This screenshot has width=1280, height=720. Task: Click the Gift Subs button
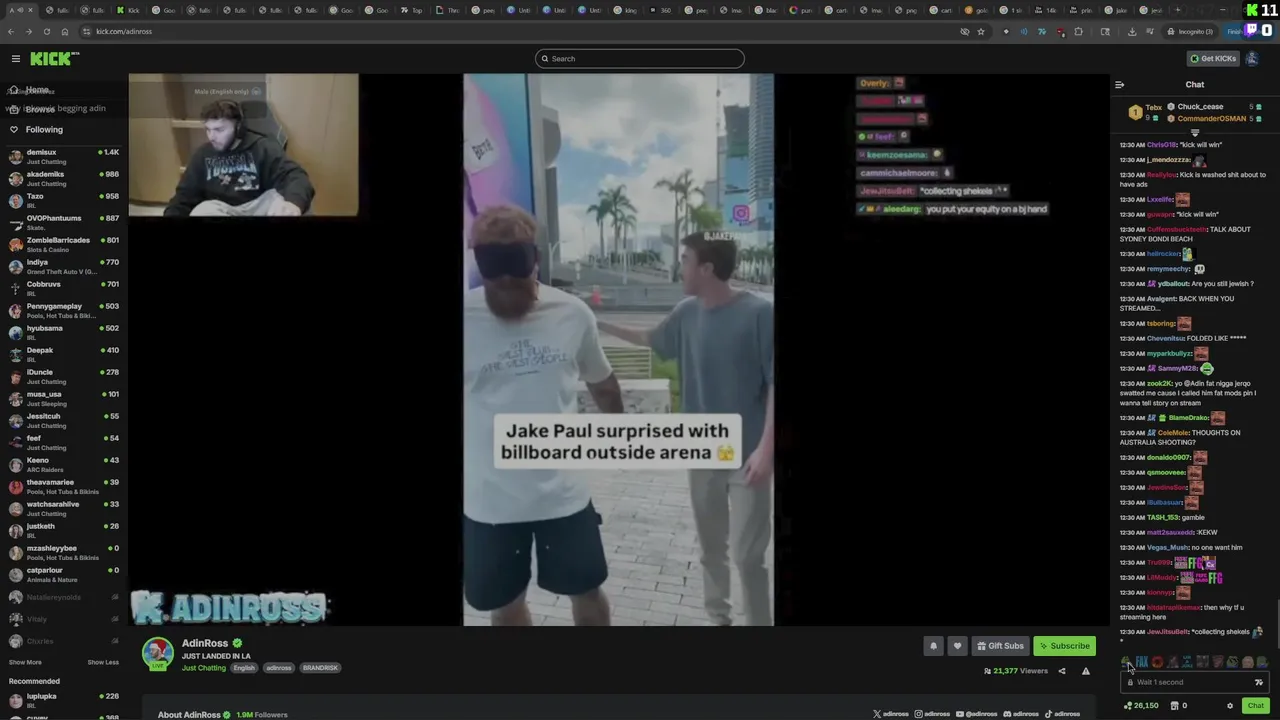[x=1000, y=646]
